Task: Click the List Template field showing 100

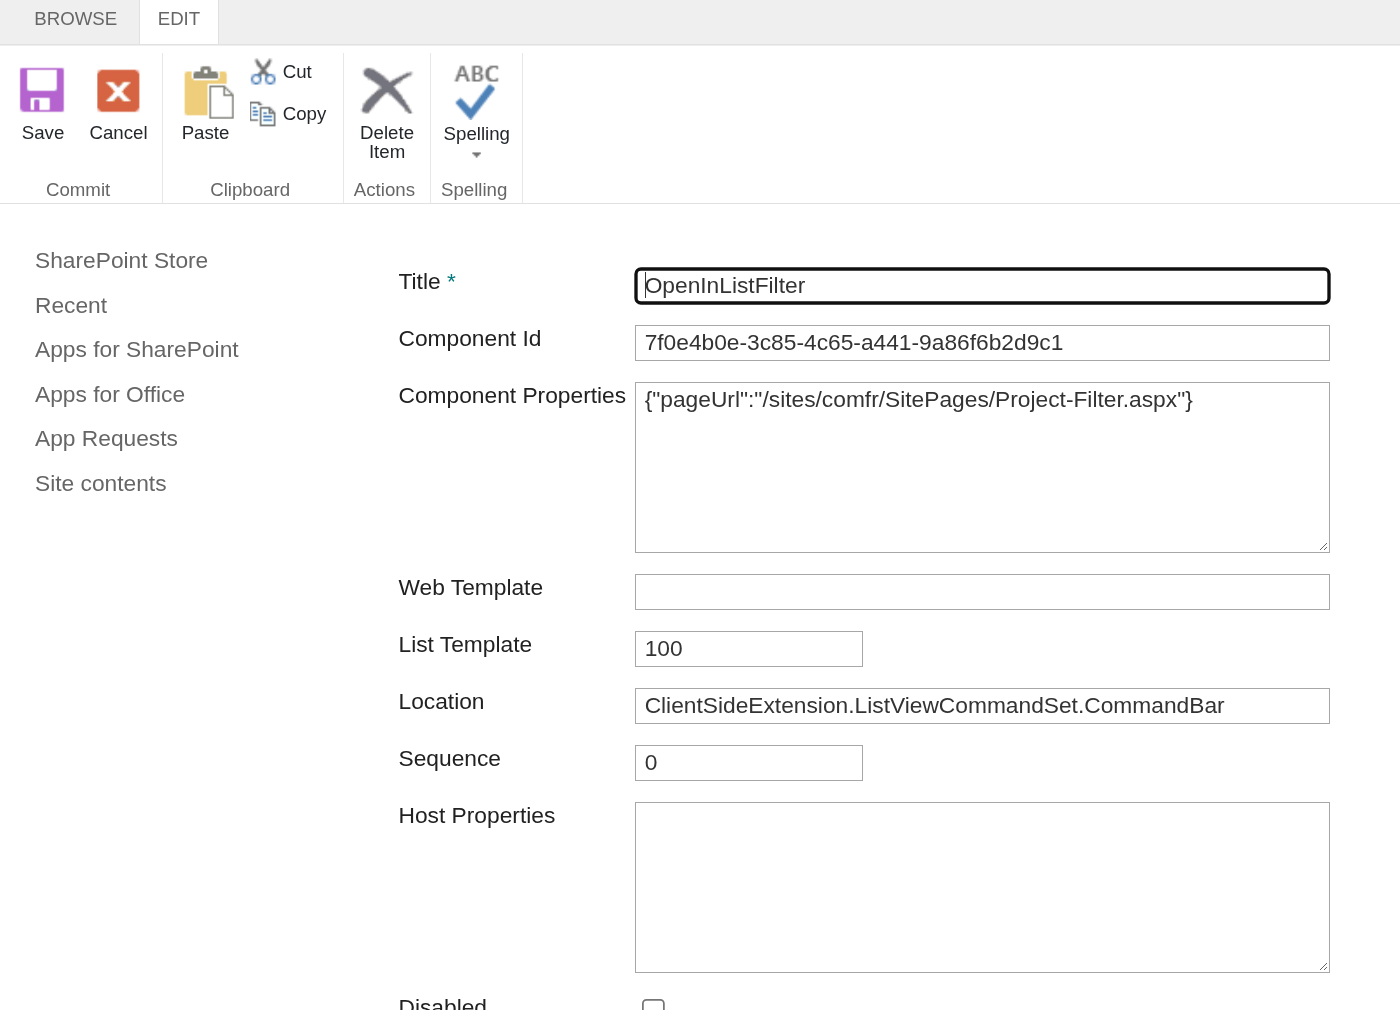Action: point(749,649)
